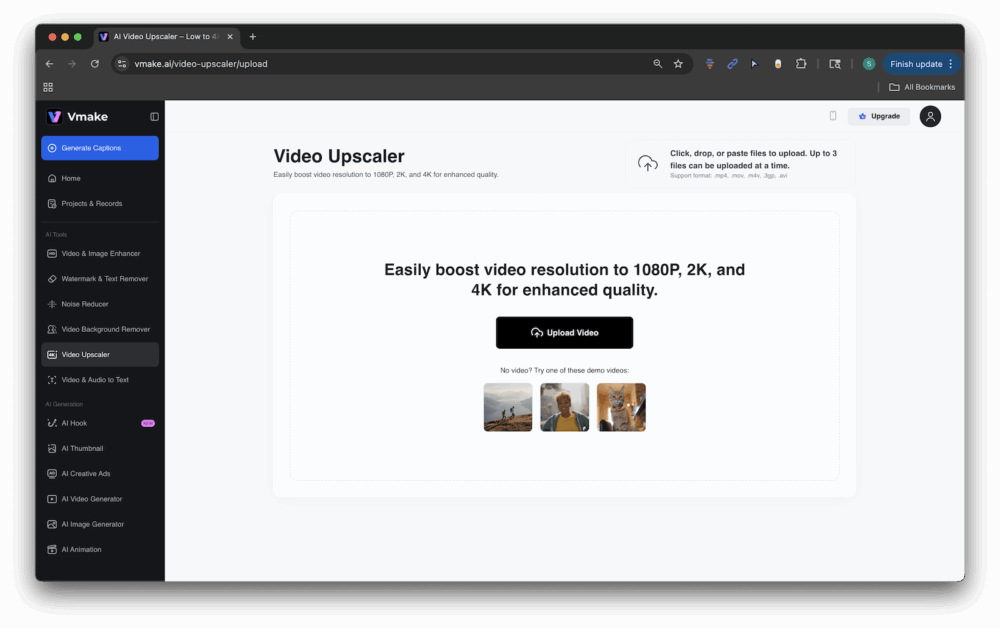Viewport: 1000px width, 628px height.
Task: Click the Upgrade button
Action: [x=879, y=116]
